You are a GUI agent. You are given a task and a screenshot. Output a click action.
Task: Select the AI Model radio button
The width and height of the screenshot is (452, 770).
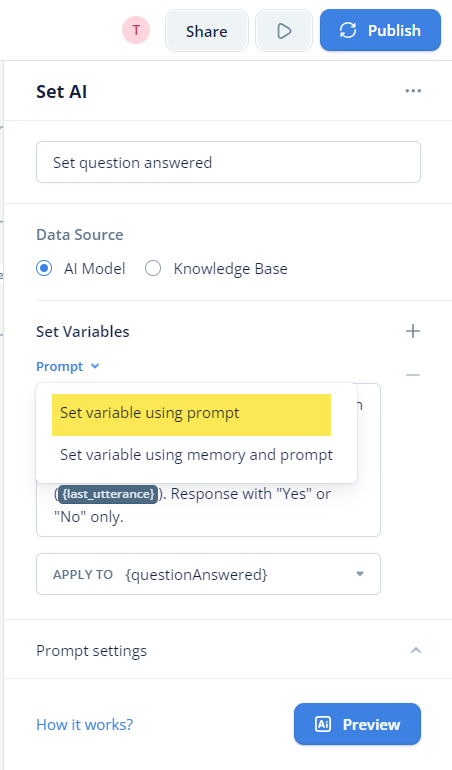point(44,269)
